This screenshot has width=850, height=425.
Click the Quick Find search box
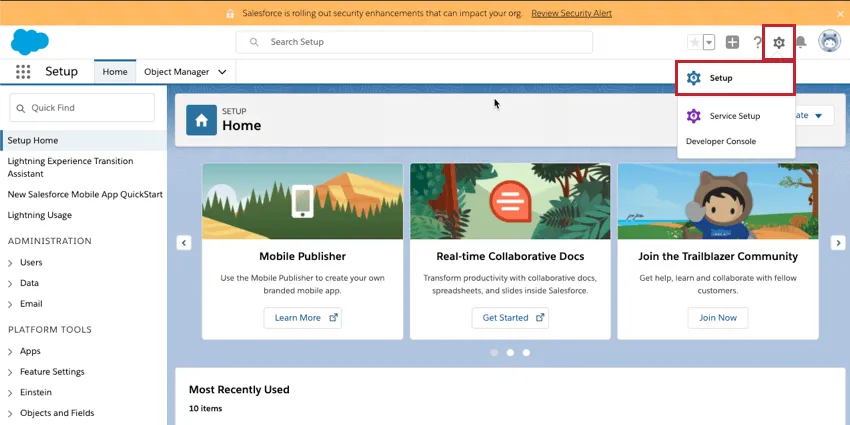[x=82, y=108]
